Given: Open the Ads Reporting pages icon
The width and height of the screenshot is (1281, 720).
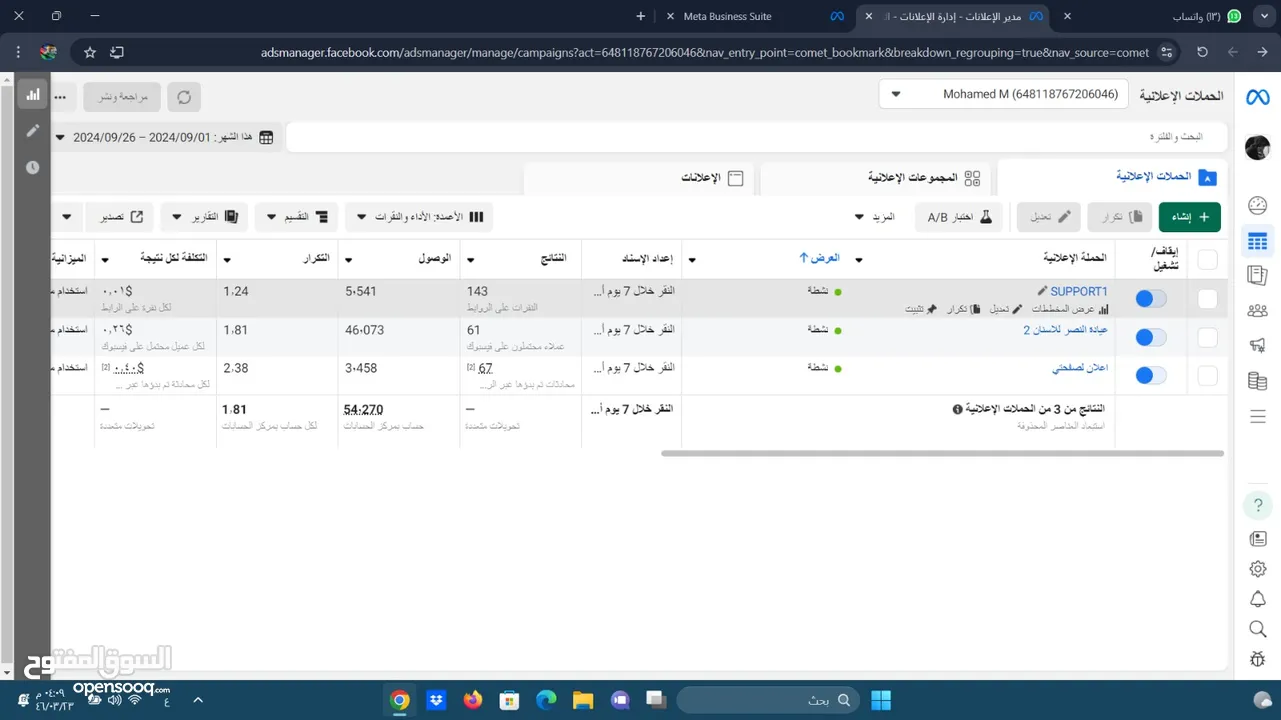Looking at the screenshot, I should pyautogui.click(x=1257, y=275).
